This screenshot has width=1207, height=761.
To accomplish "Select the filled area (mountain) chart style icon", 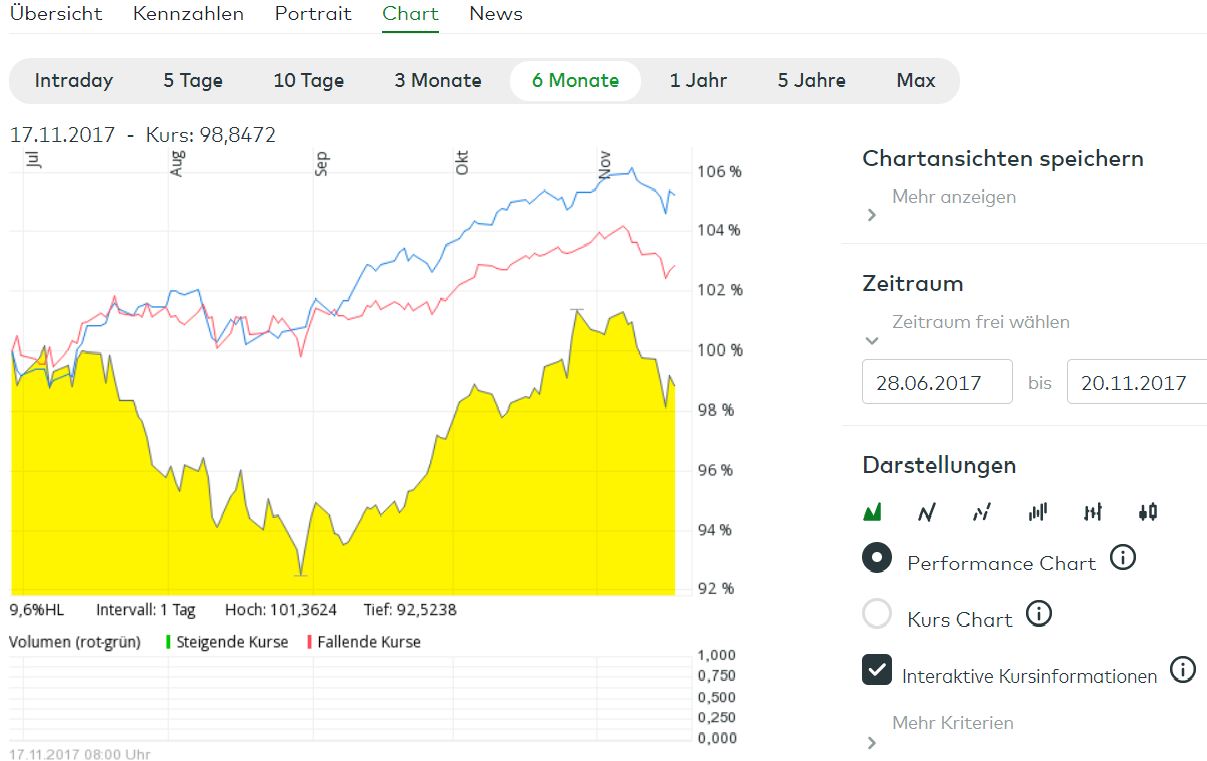I will [x=872, y=512].
